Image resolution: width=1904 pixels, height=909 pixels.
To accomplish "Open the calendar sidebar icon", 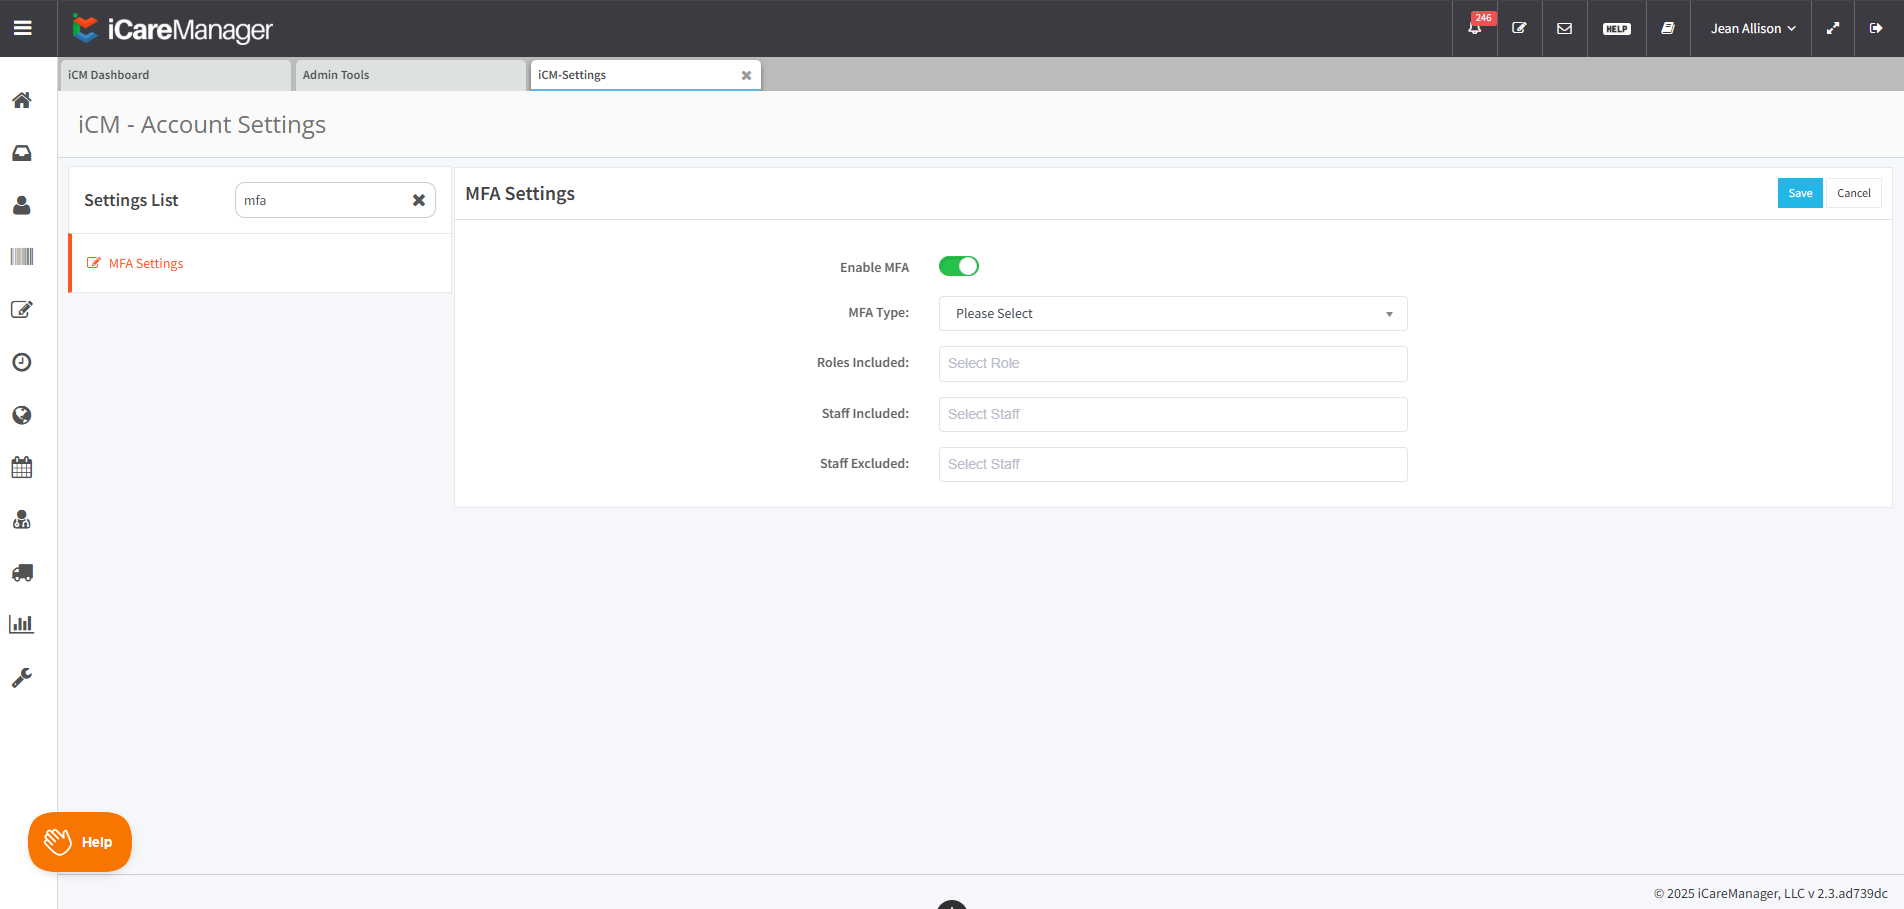I will pyautogui.click(x=22, y=467).
